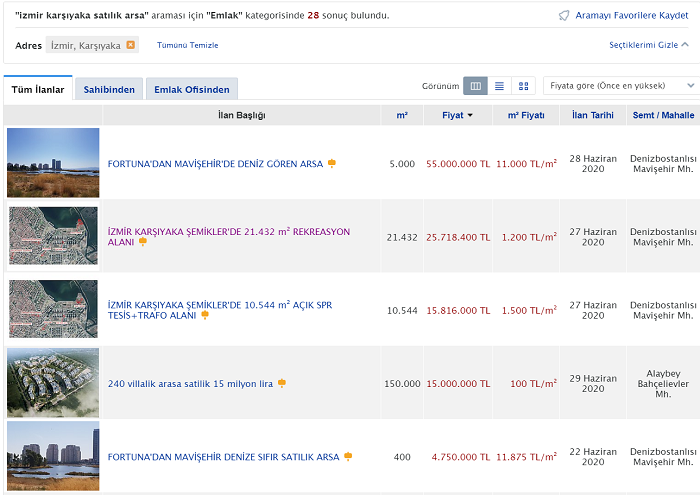Switch to the grid gallery view icon
The image size is (700, 495).
click(x=523, y=86)
